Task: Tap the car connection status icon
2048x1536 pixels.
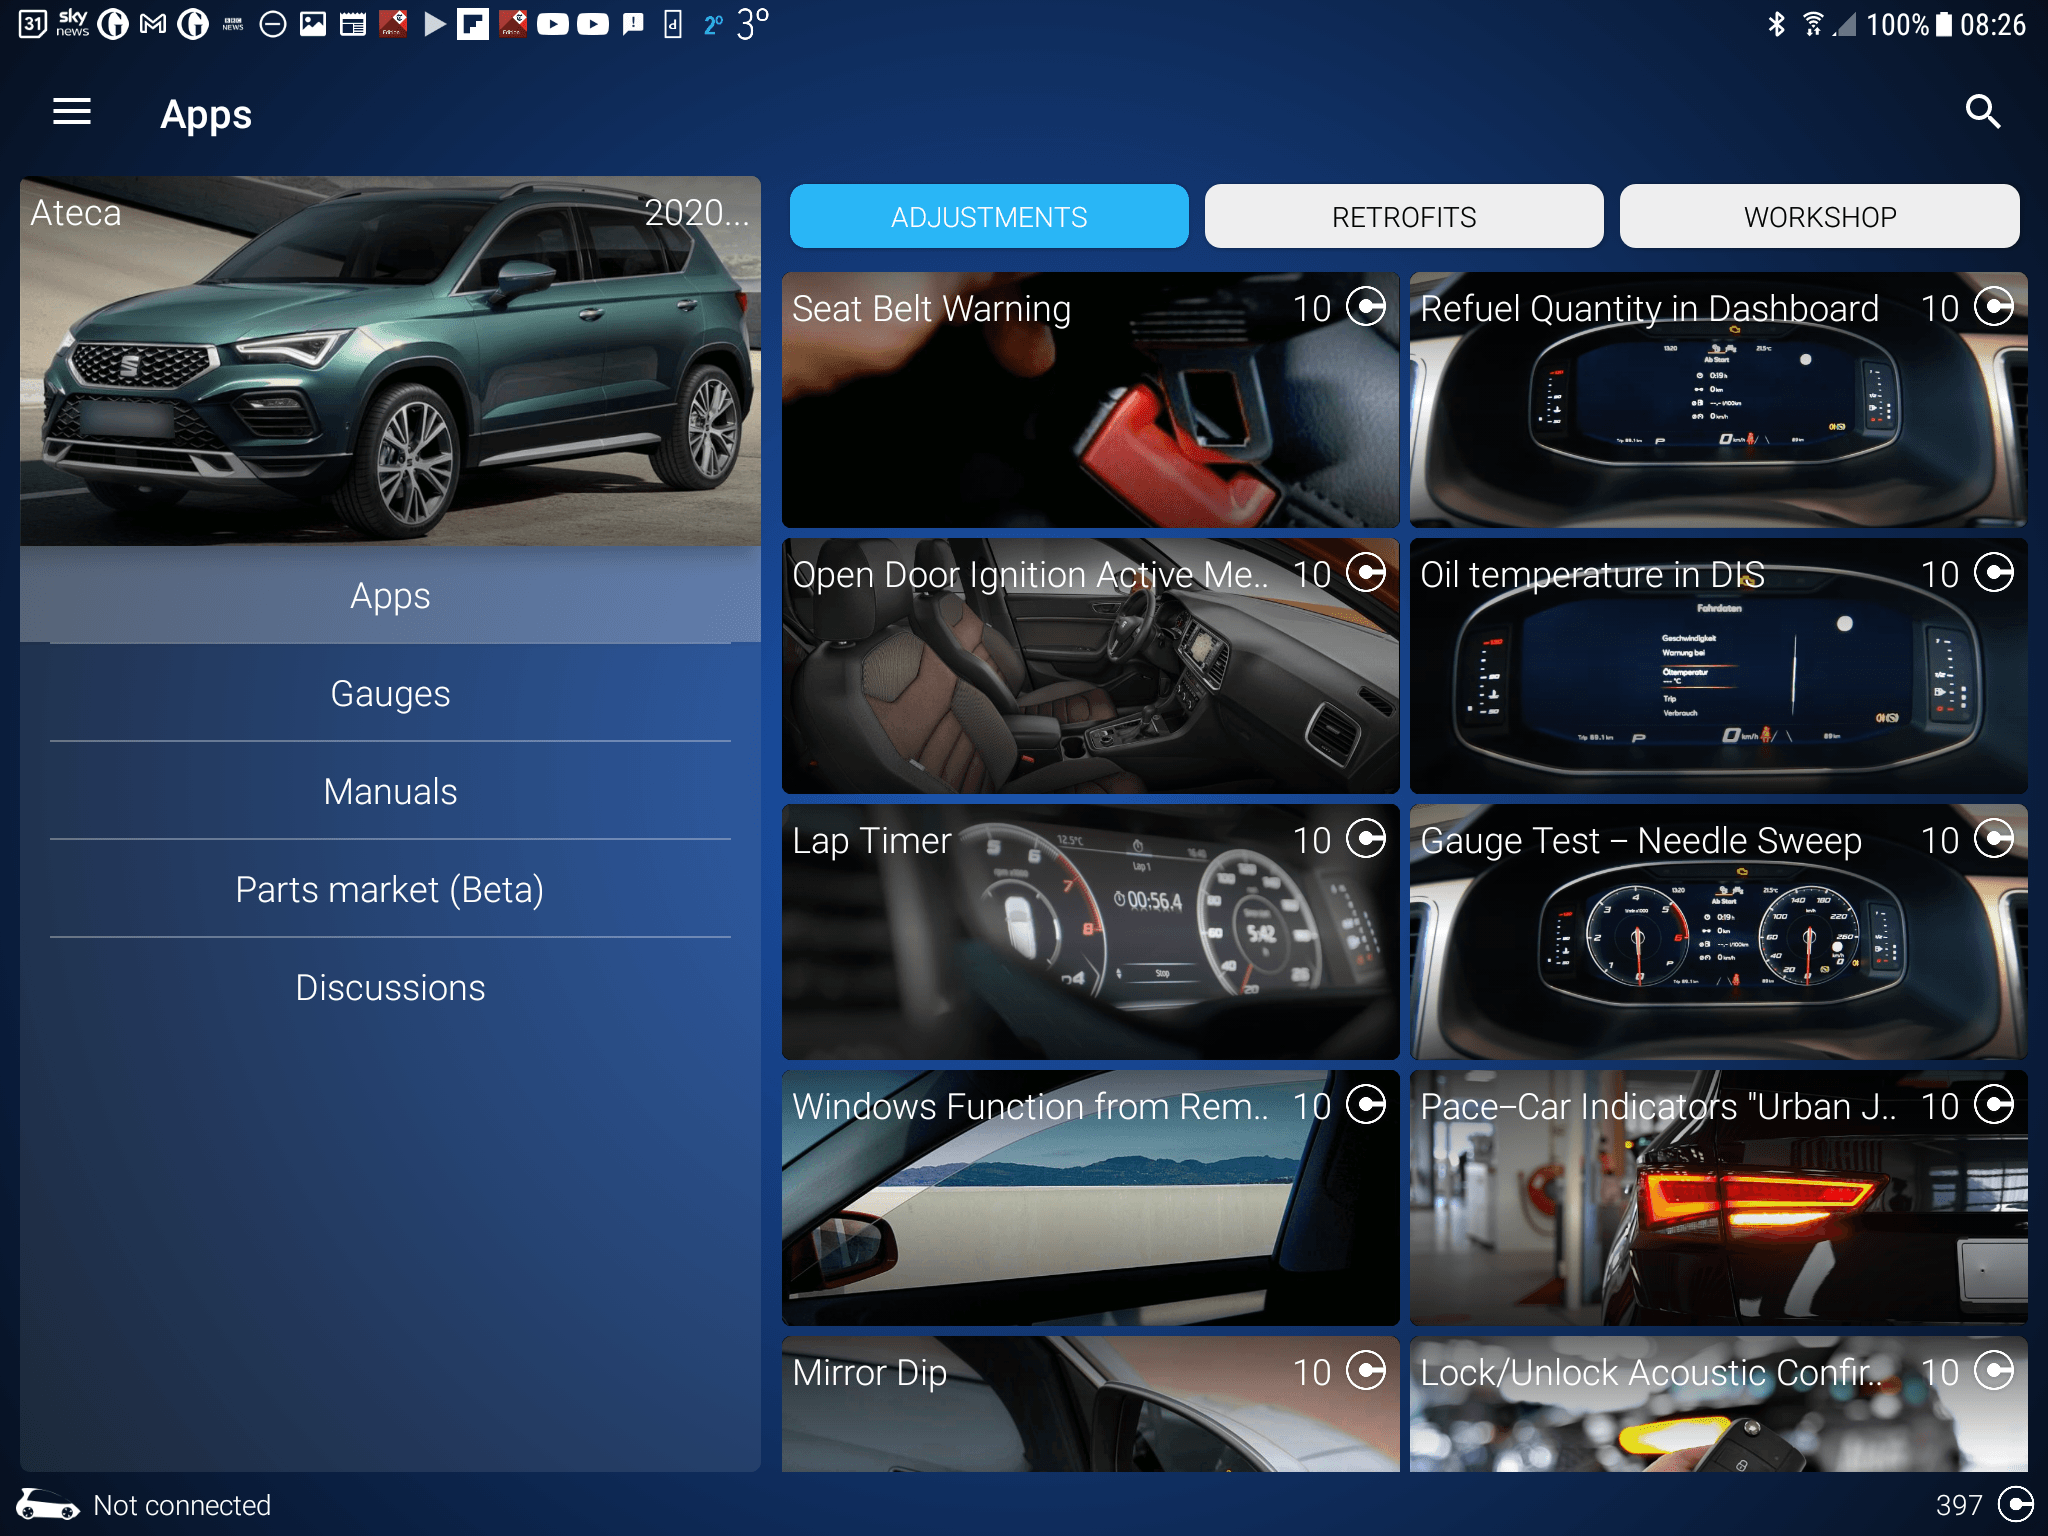Action: (47, 1504)
